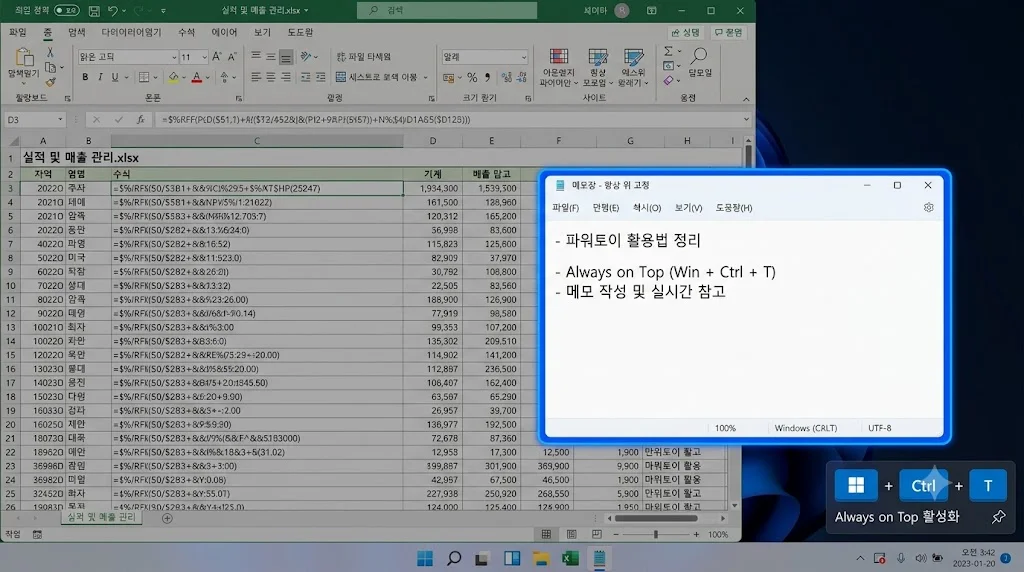Open Notepad settings gear icon

coord(928,207)
